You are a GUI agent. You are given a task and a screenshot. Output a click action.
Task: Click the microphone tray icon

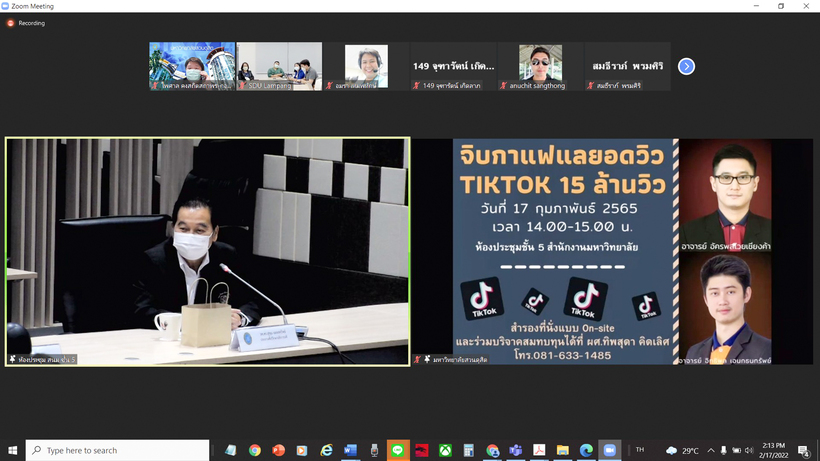[724, 450]
